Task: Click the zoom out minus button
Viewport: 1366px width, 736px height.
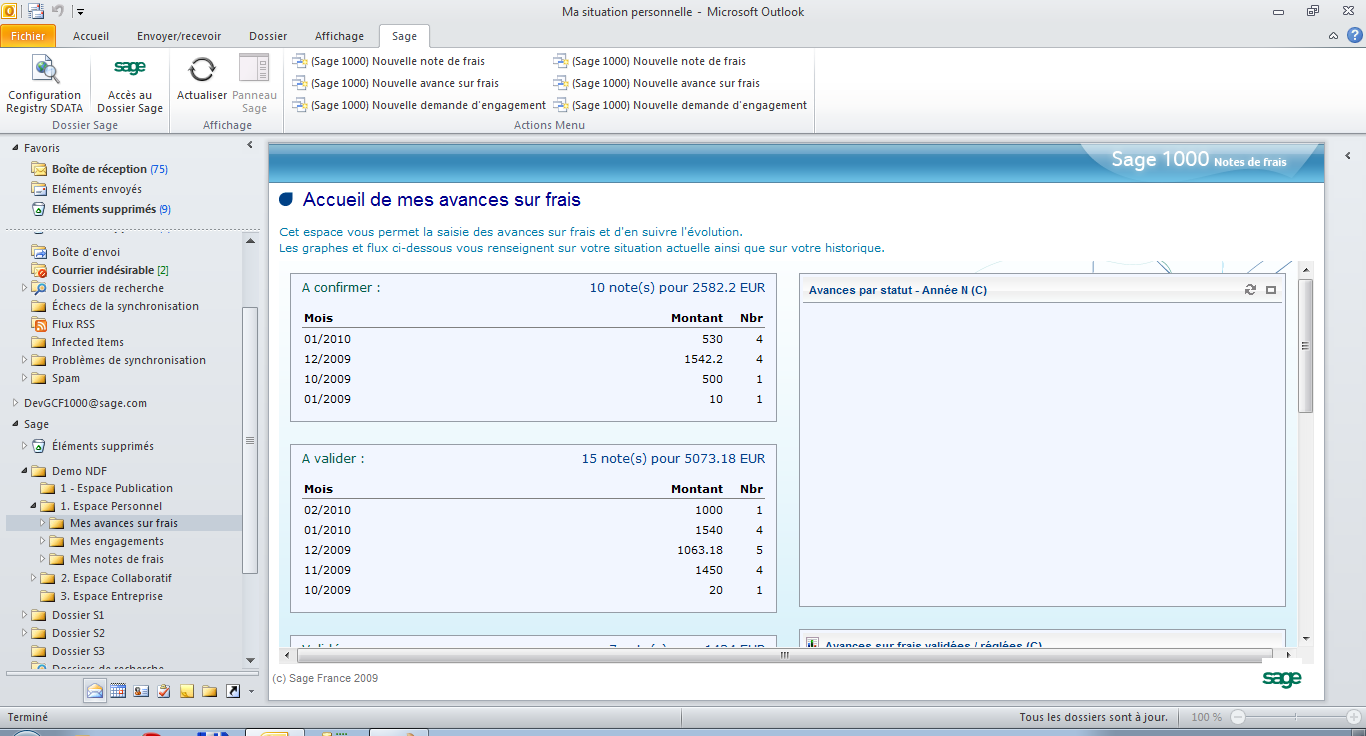Action: (x=1238, y=717)
